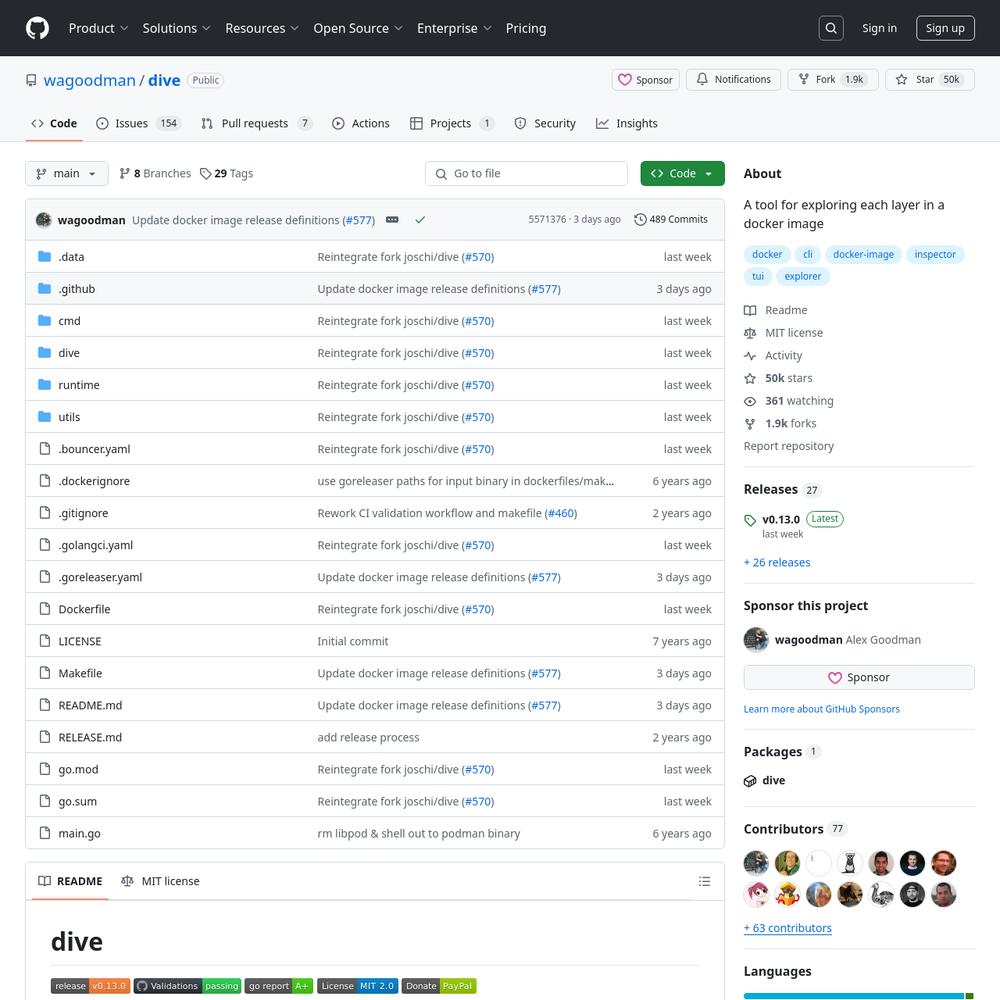View 8 Branches
1000x1000 pixels.
(x=155, y=173)
